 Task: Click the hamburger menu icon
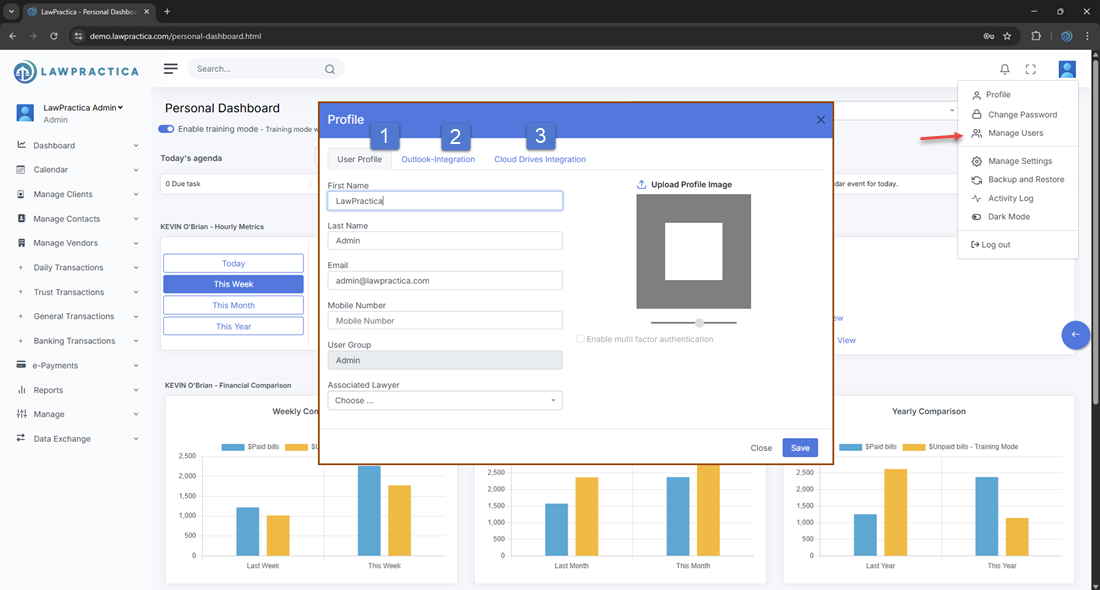171,69
